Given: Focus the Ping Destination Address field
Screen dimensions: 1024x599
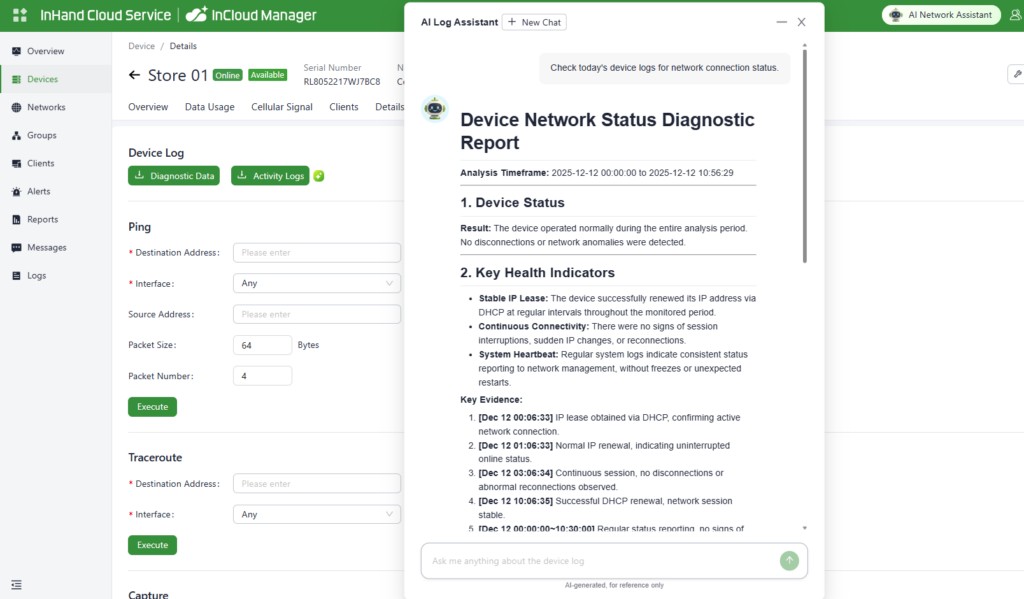Looking at the screenshot, I should coord(316,253).
